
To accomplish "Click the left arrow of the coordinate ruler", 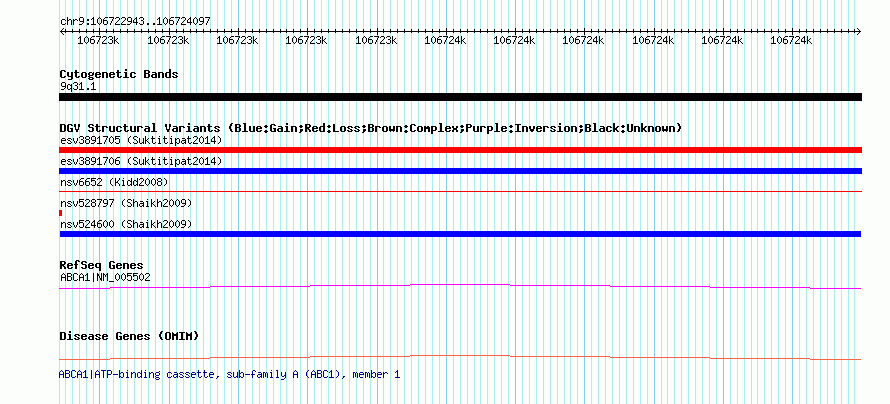I will [x=62, y=32].
